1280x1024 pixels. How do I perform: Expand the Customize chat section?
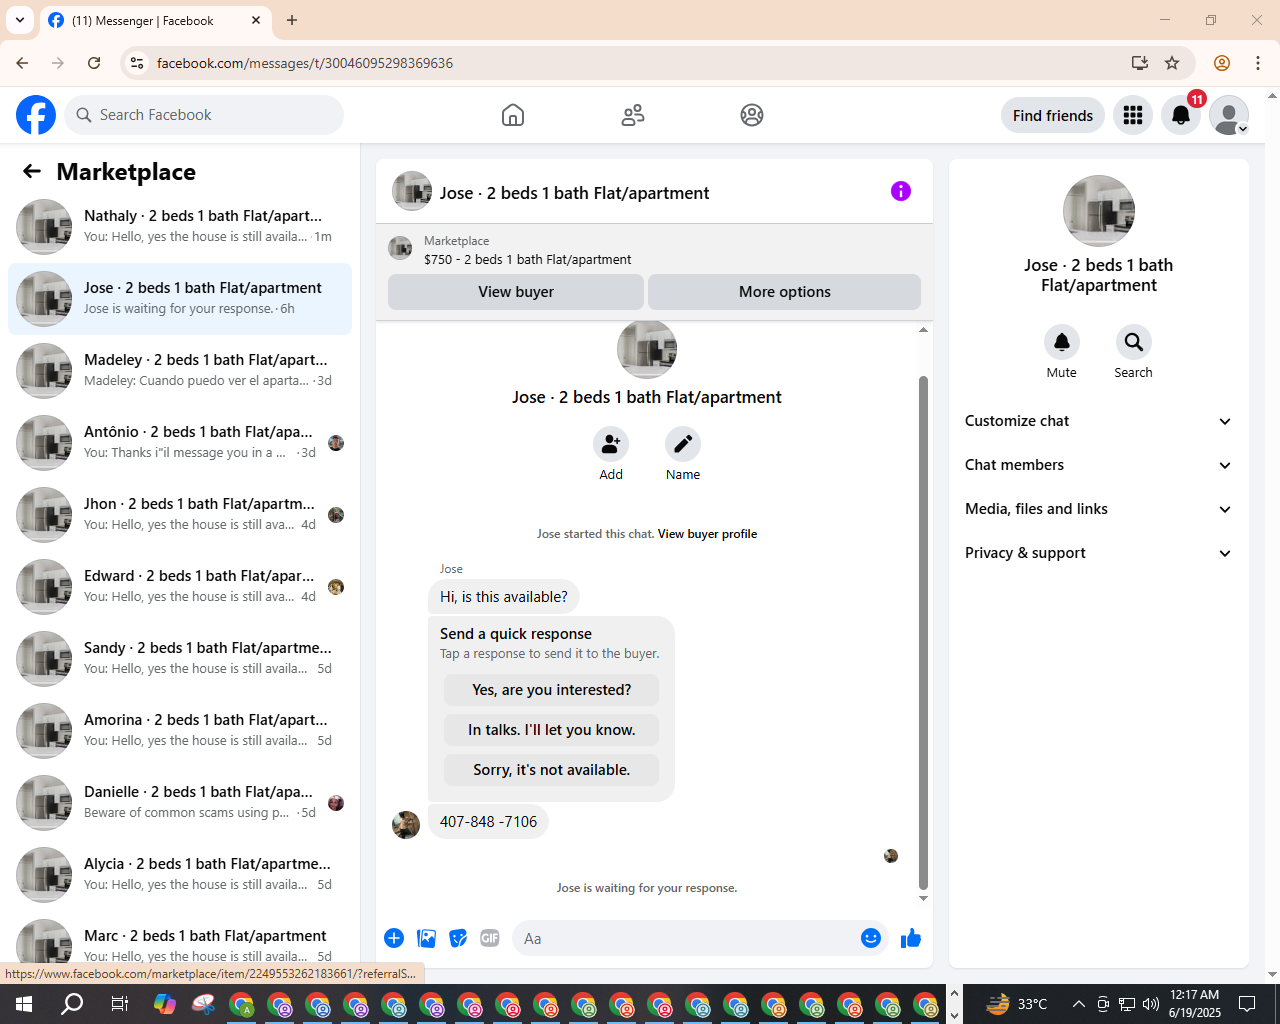(x=1099, y=421)
